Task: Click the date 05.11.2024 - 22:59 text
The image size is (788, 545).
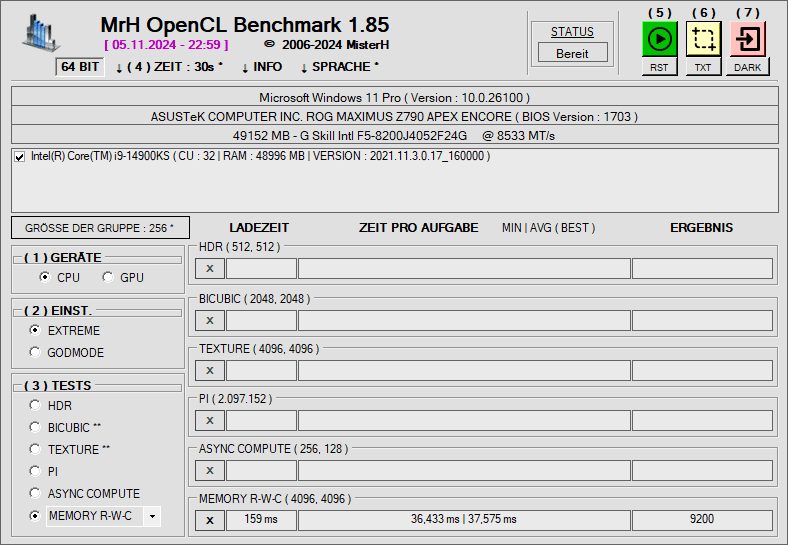Action: [x=166, y=45]
